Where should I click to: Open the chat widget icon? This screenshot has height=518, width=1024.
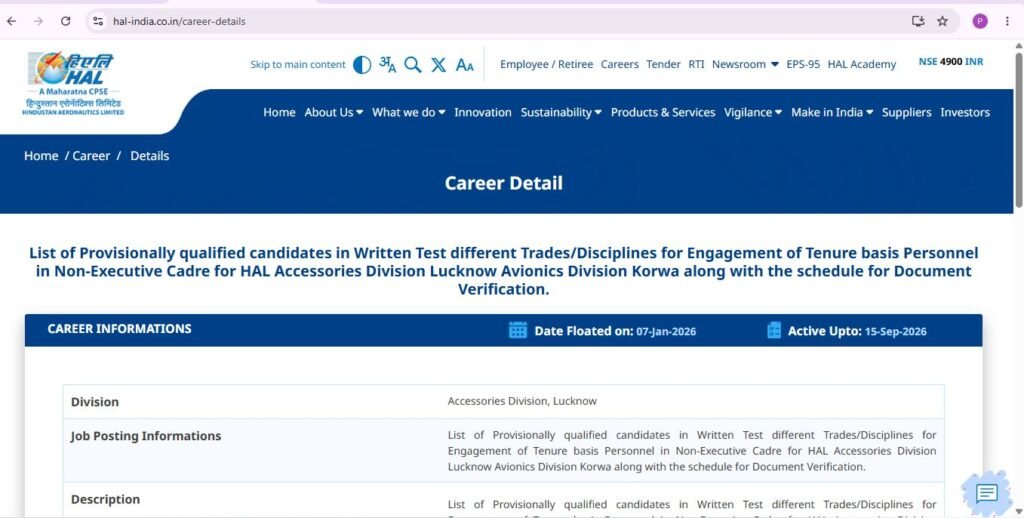click(x=986, y=493)
